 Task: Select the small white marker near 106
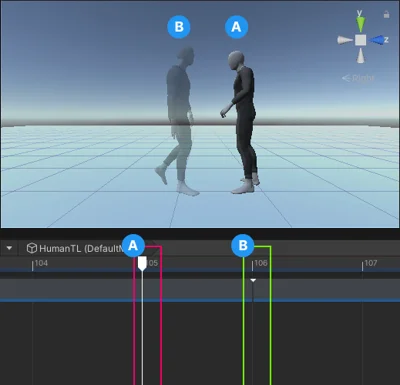[253, 280]
